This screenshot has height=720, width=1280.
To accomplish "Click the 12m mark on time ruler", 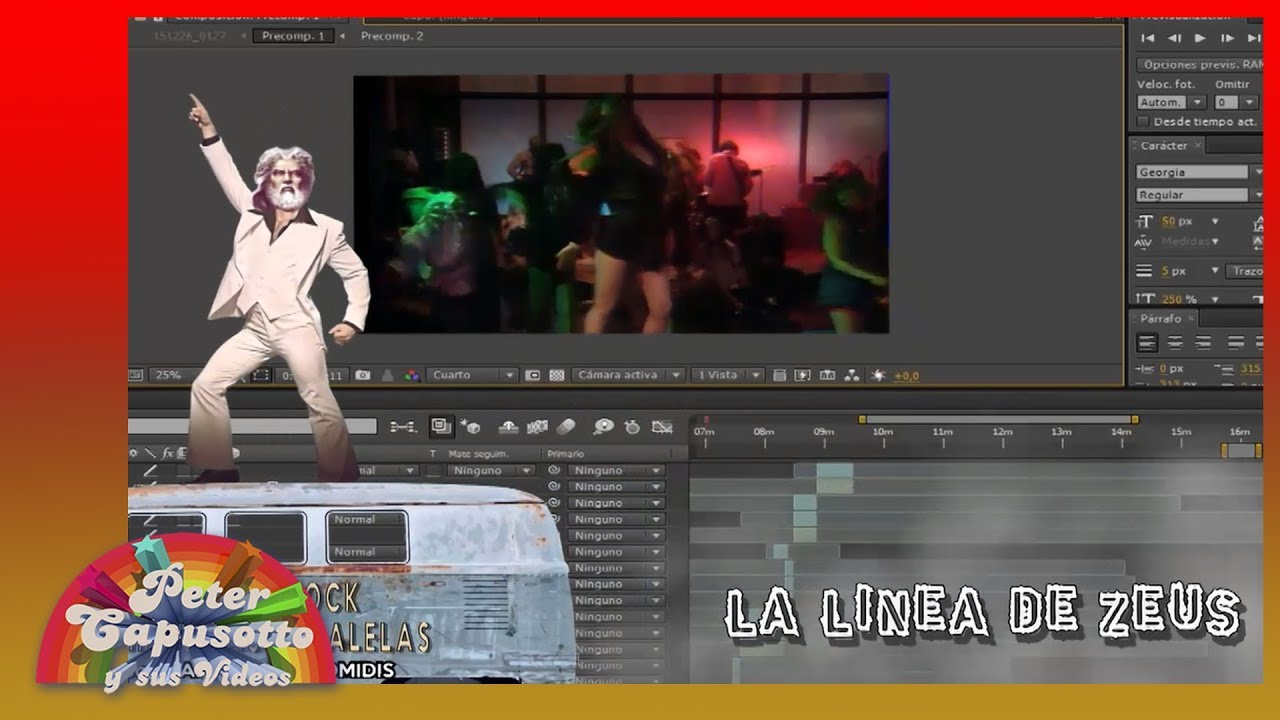I will tap(1002, 432).
